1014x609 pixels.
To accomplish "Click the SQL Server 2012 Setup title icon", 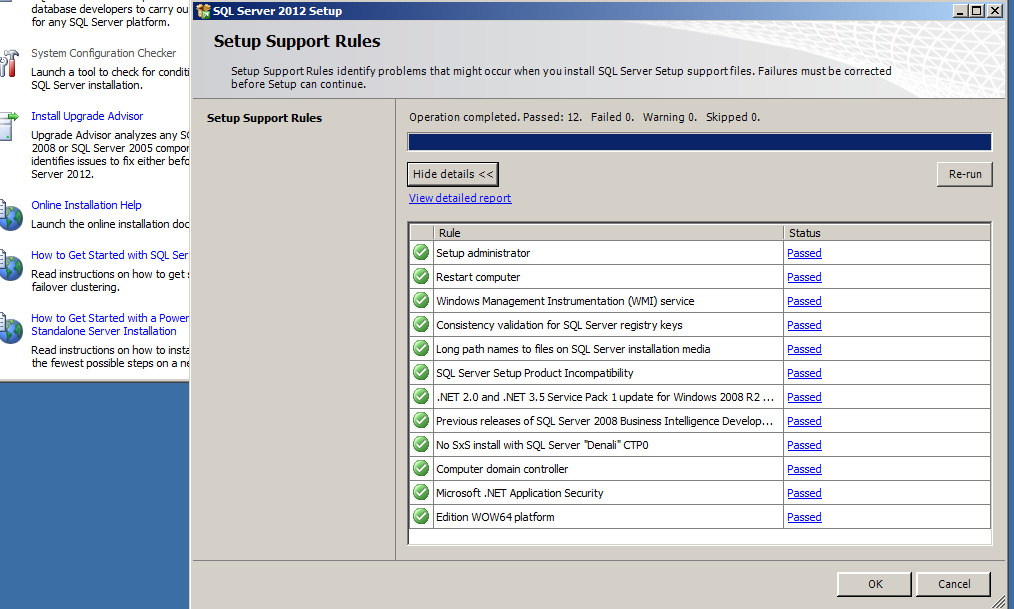I will point(203,11).
